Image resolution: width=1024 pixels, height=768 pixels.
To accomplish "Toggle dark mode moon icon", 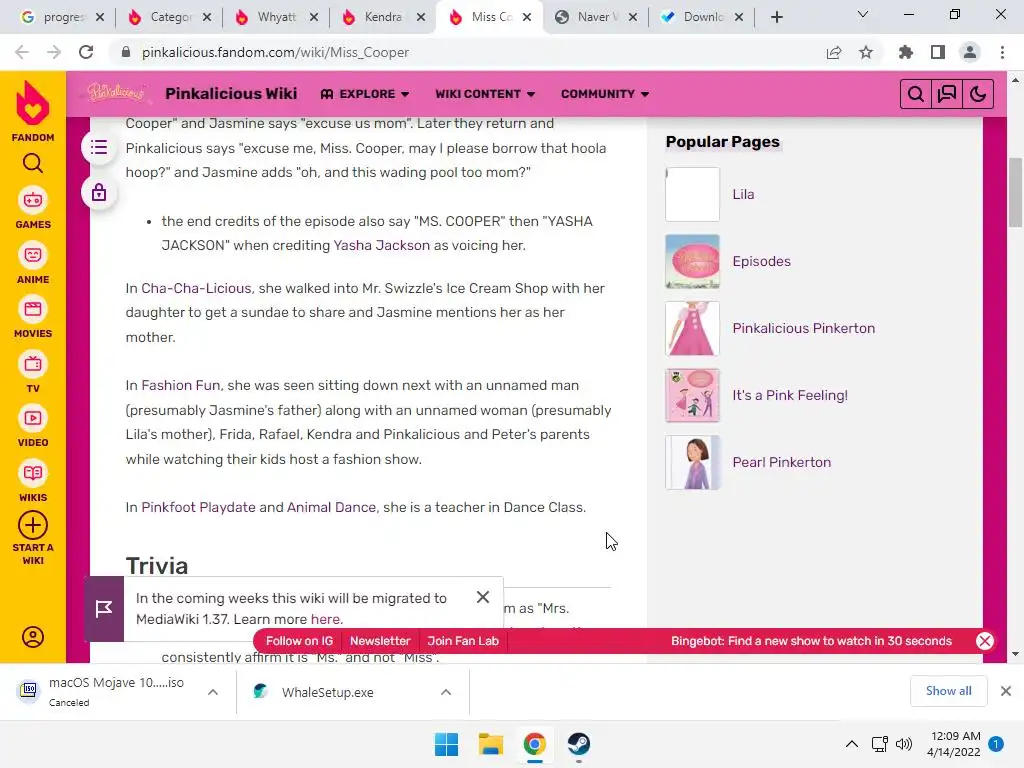I will (x=978, y=94).
